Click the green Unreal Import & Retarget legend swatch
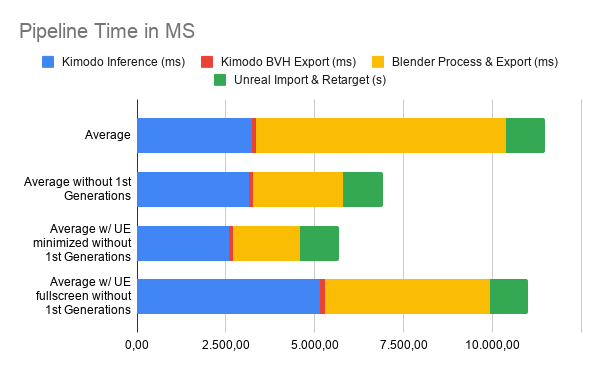 click(220, 80)
